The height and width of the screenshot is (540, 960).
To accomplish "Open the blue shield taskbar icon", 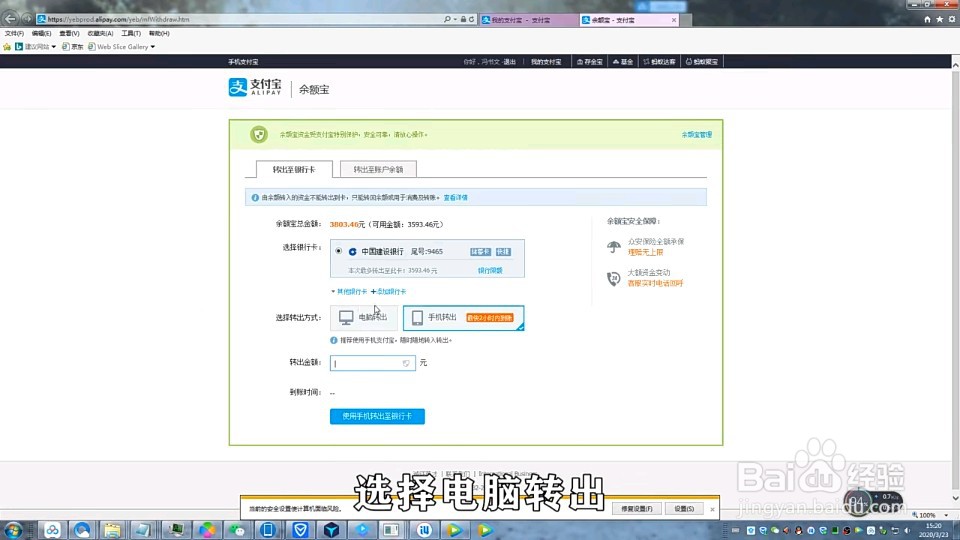I will click(300, 530).
